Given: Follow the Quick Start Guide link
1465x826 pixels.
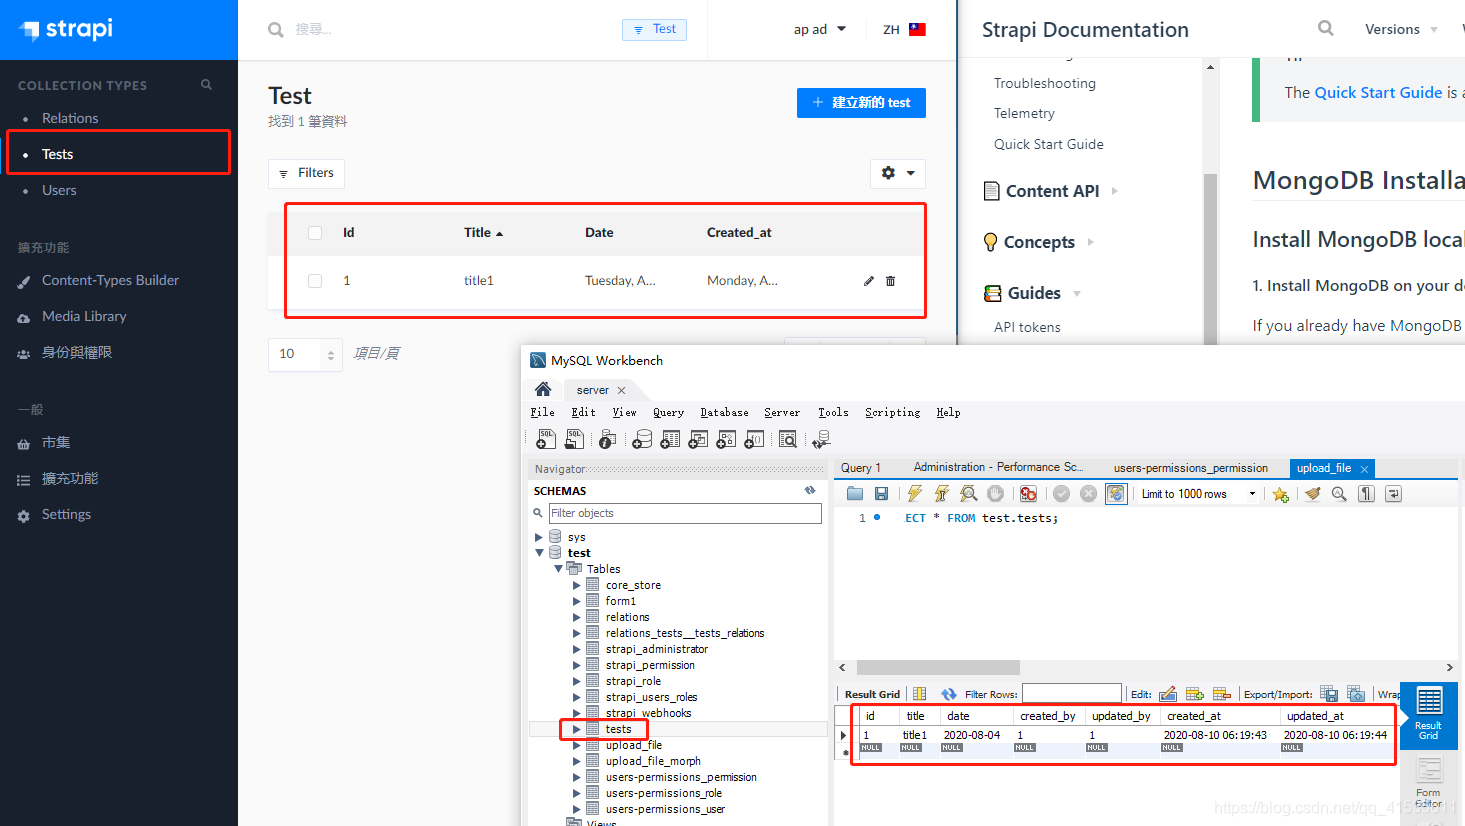Looking at the screenshot, I should pyautogui.click(x=1378, y=92).
